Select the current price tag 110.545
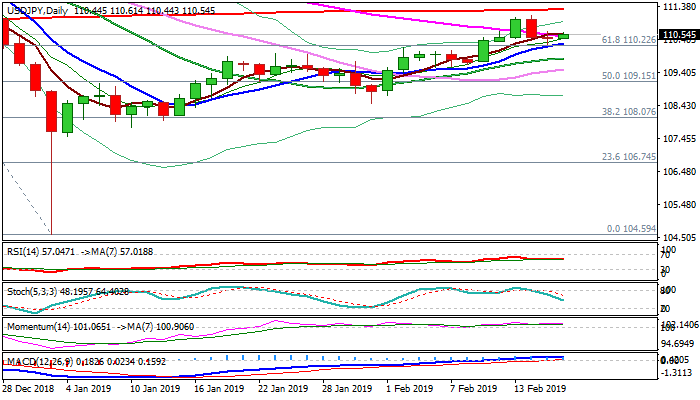700x400 pixels. [x=679, y=35]
